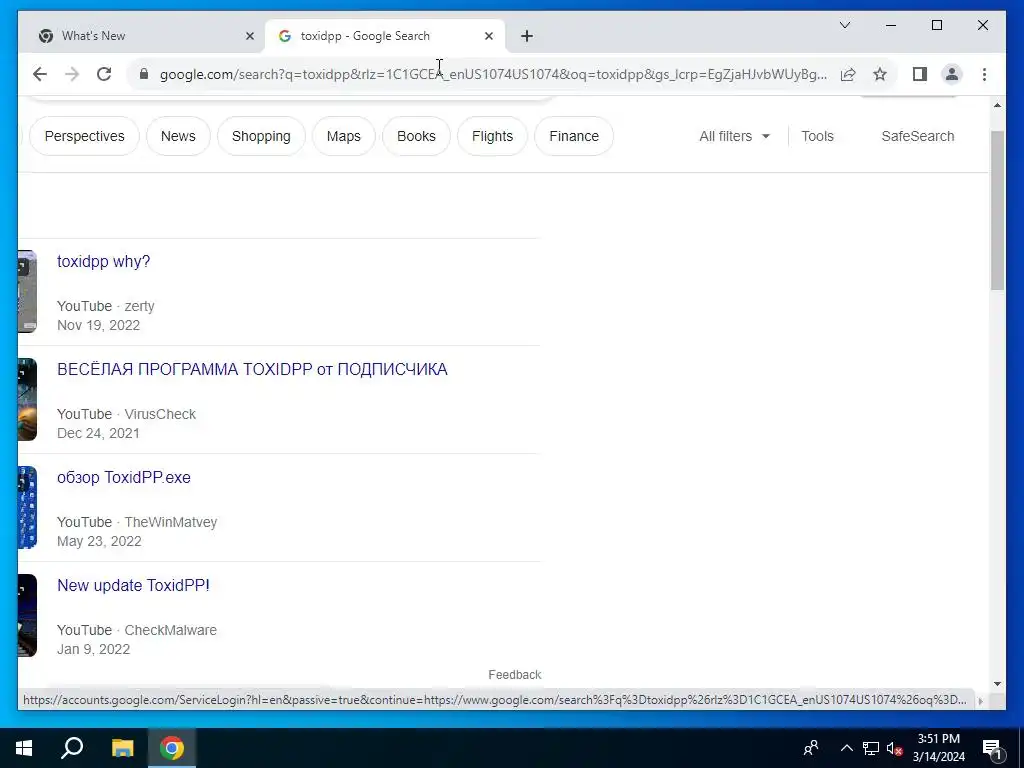Click the vertical scrollbar thumb
This screenshot has height=768, width=1024.
997,210
